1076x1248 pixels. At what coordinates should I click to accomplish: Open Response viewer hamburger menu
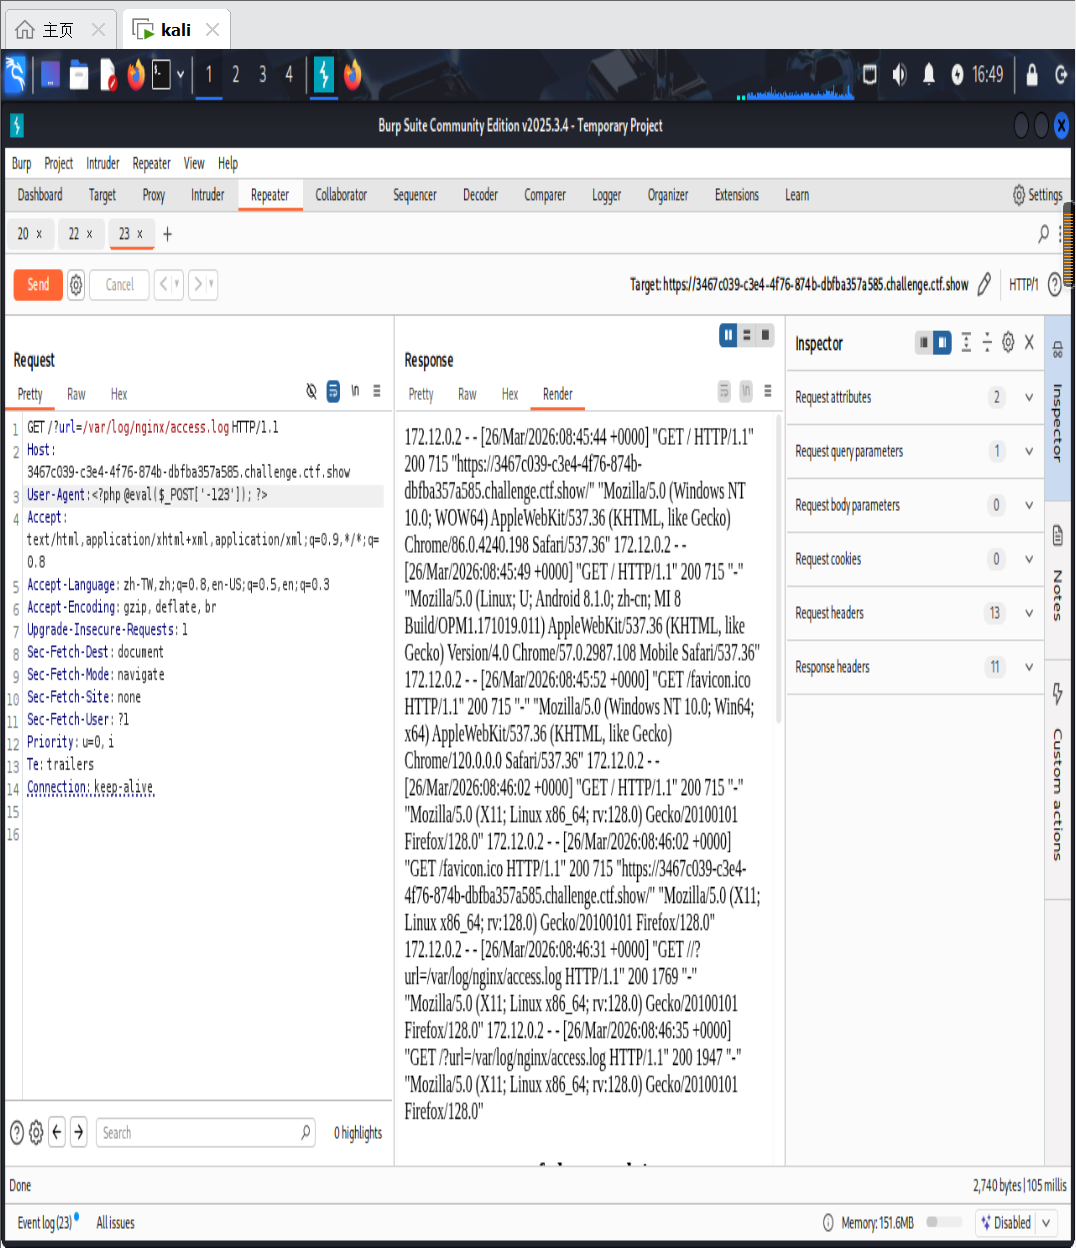(768, 391)
